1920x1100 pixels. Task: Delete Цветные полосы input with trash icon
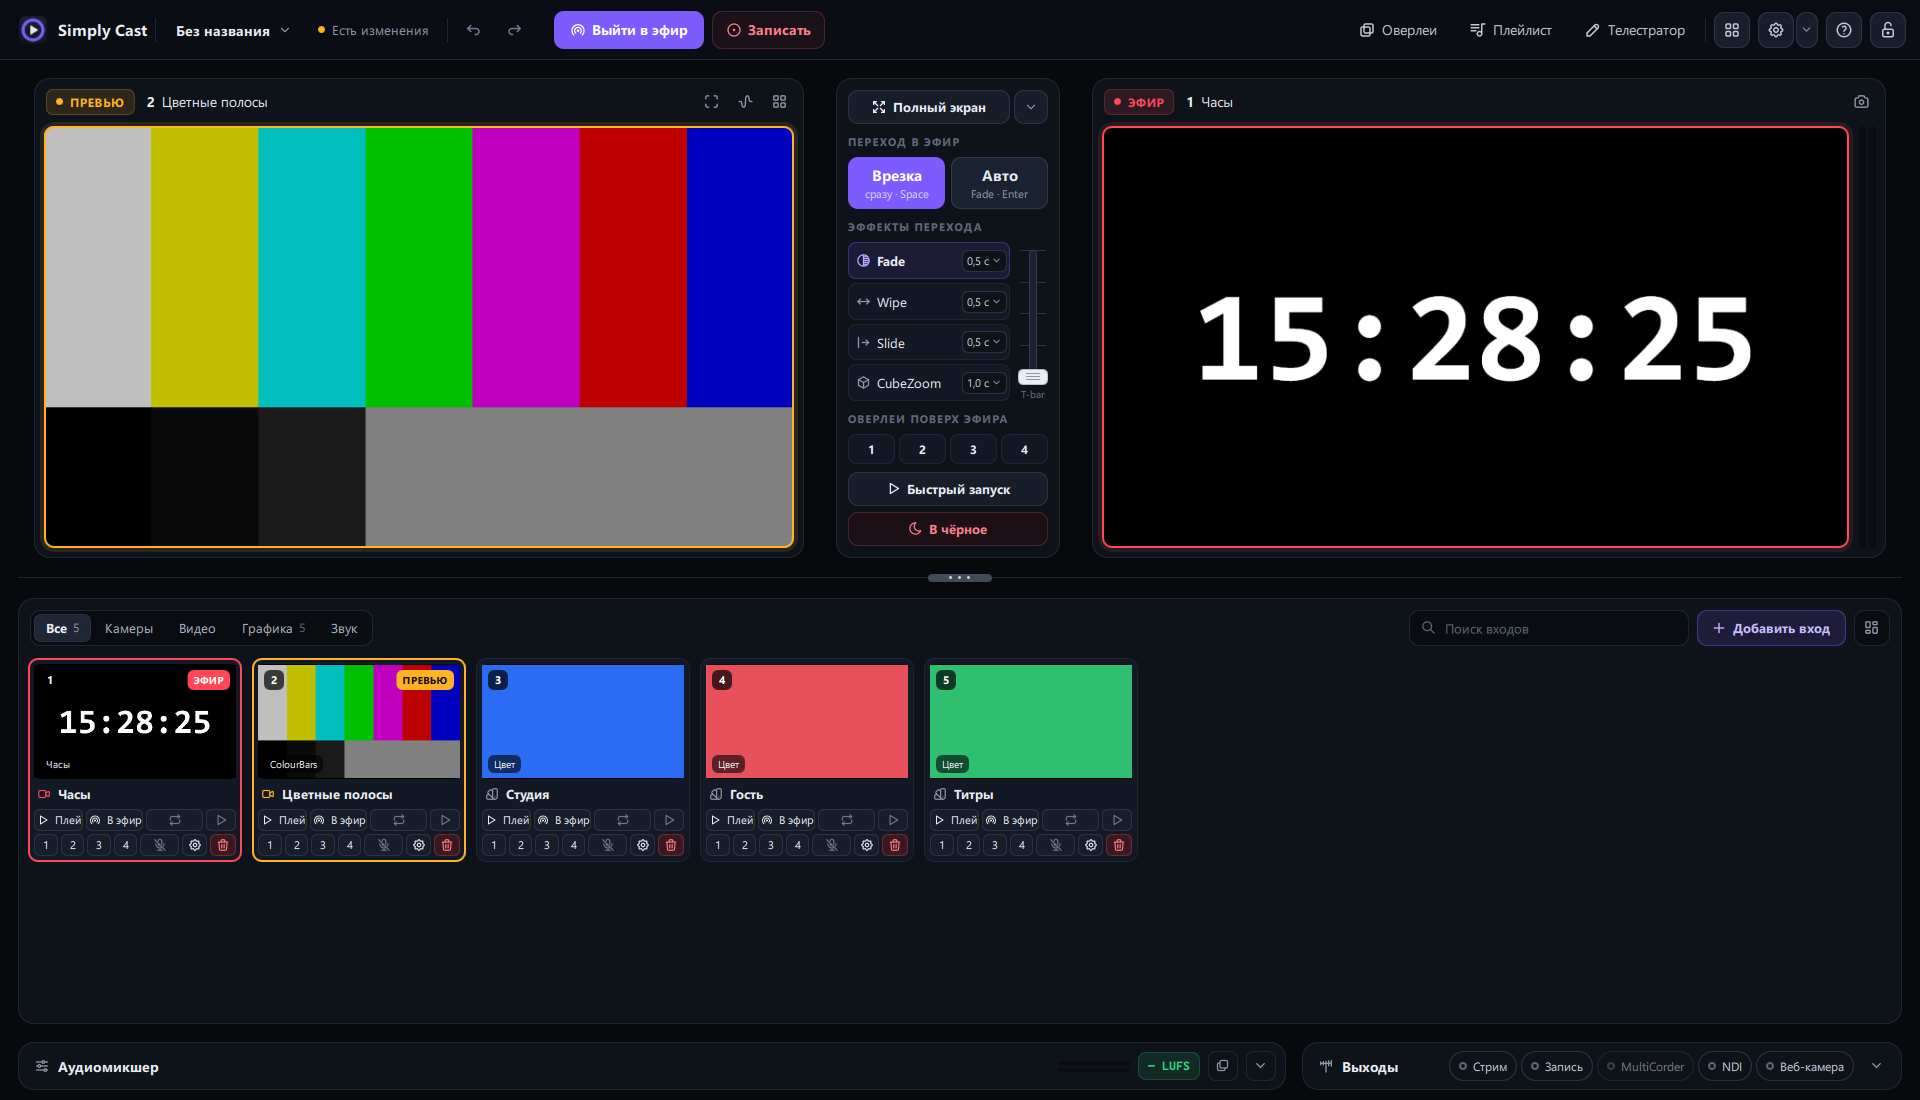[447, 845]
